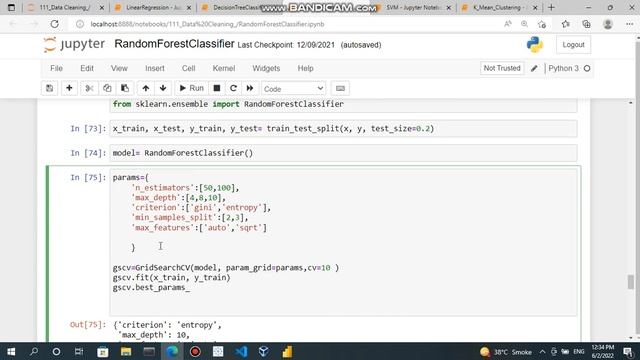Click the read aloud icon in address bar
The width and height of the screenshot is (640, 360).
pyautogui.click(x=508, y=24)
